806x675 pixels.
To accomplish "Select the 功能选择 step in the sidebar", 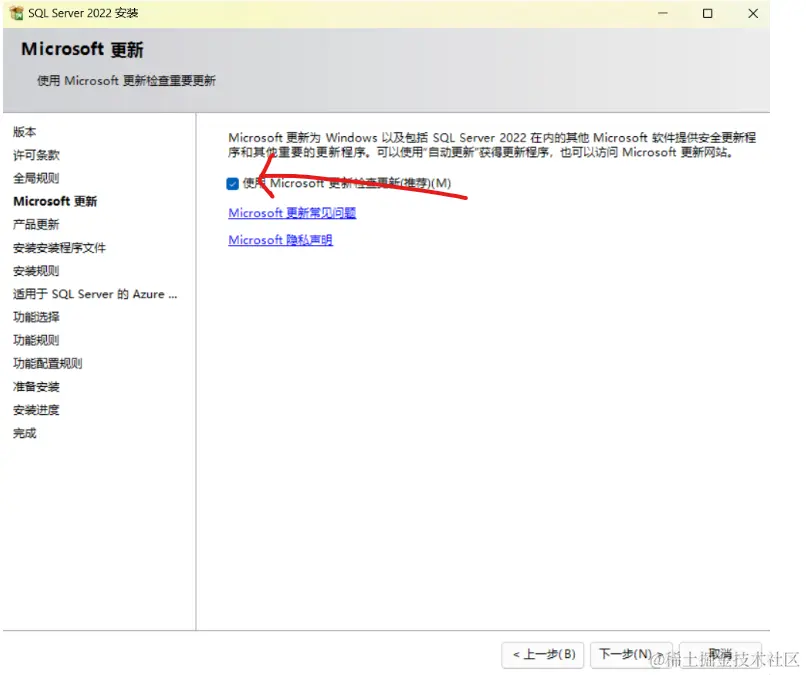I will click(36, 317).
